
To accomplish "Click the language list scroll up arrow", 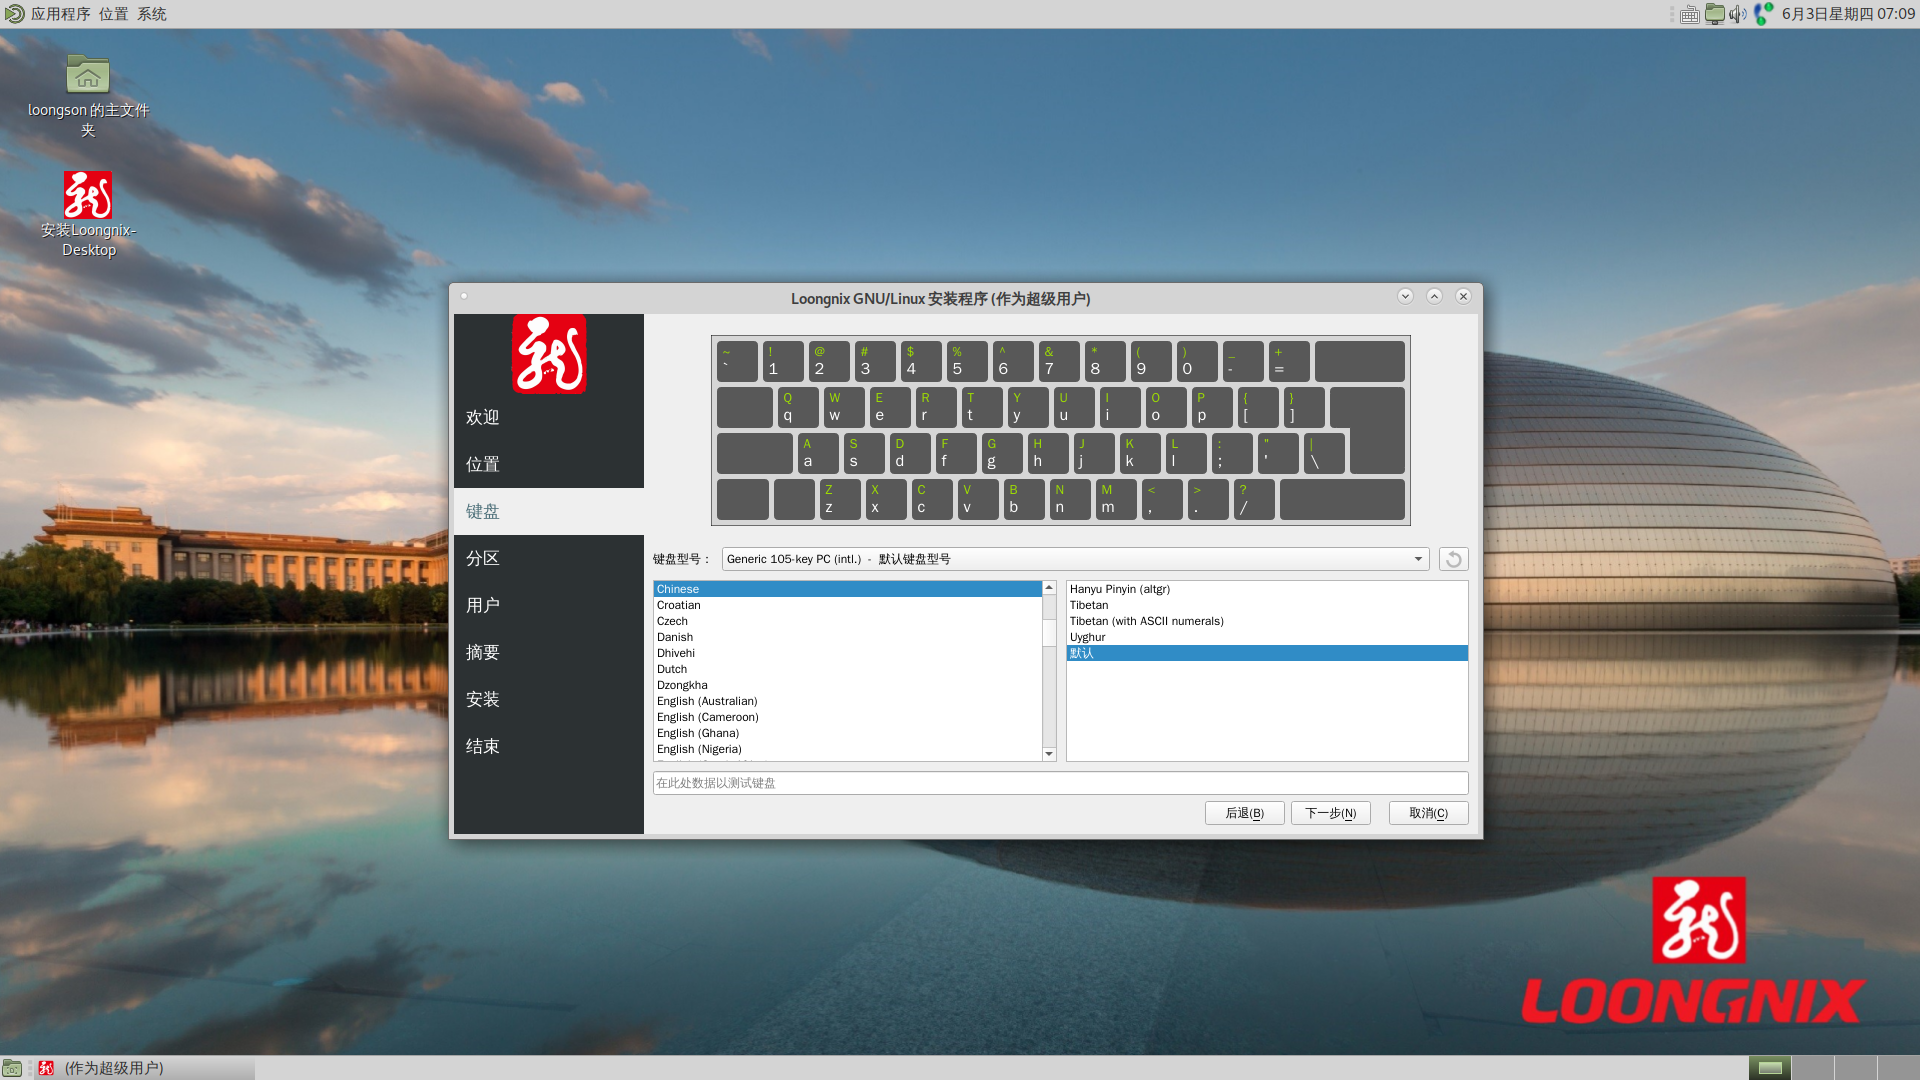I will click(1049, 588).
